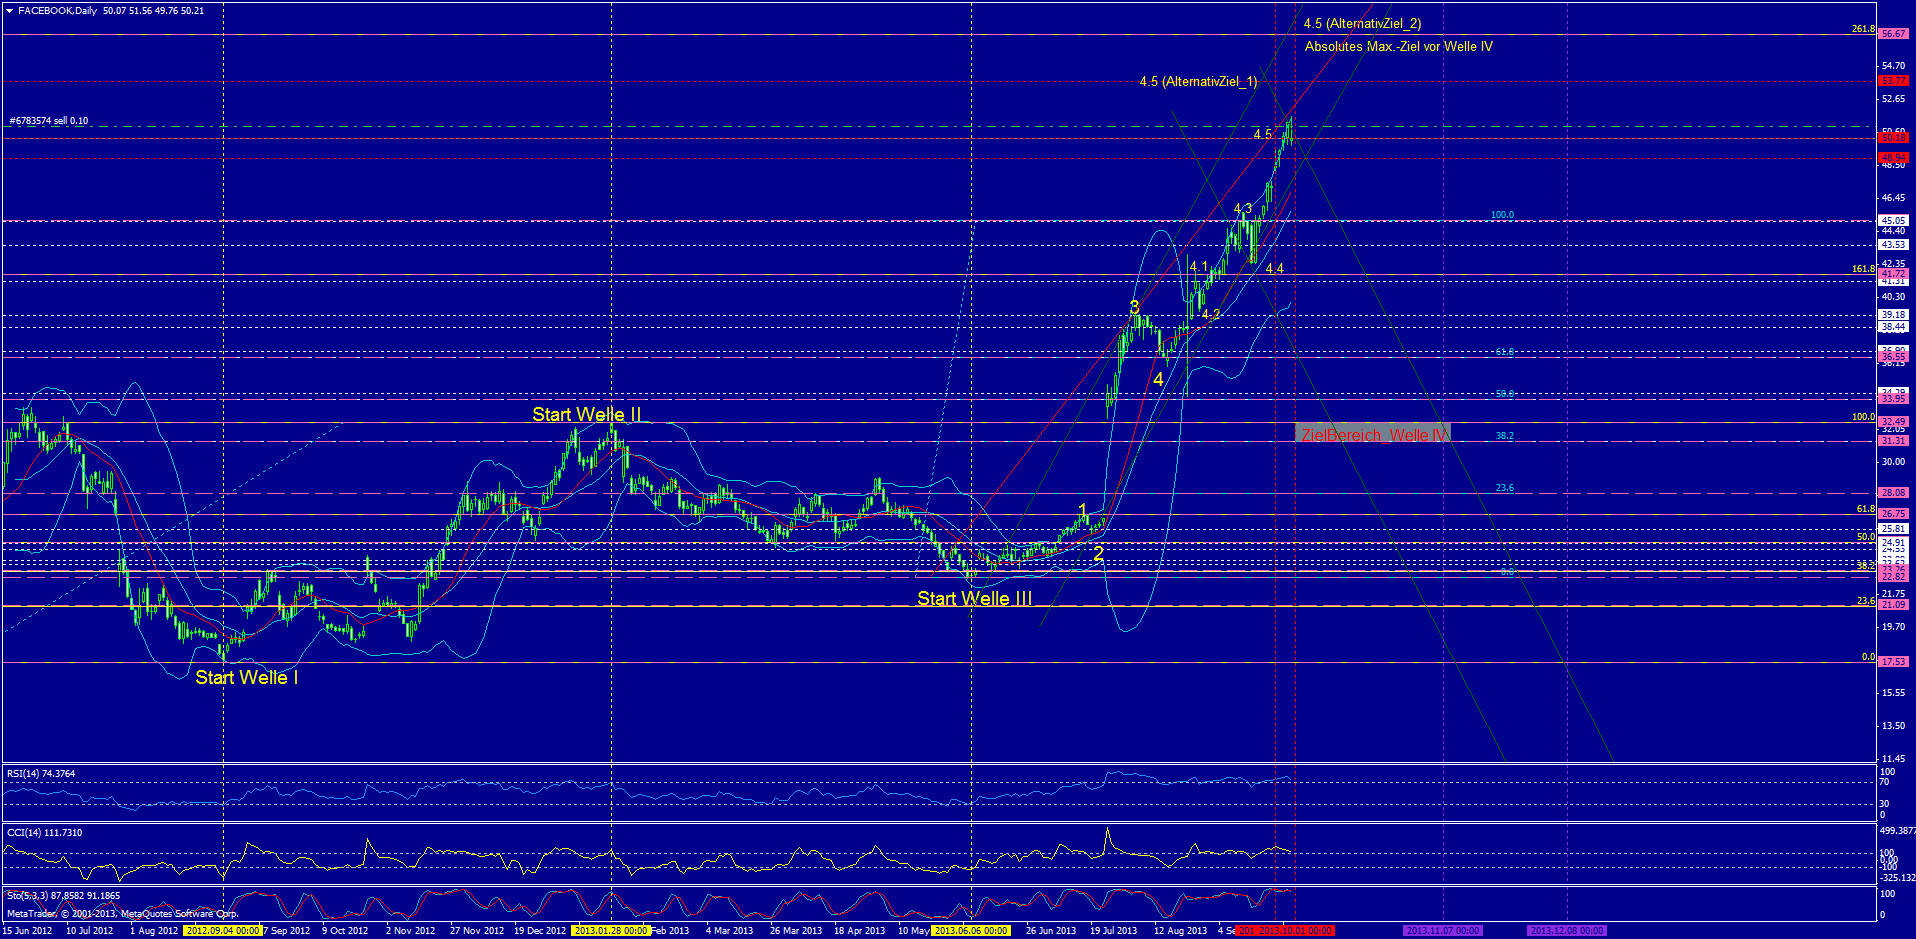The height and width of the screenshot is (939, 1916).
Task: Click the white 45.05 price tag
Action: coord(1893,221)
